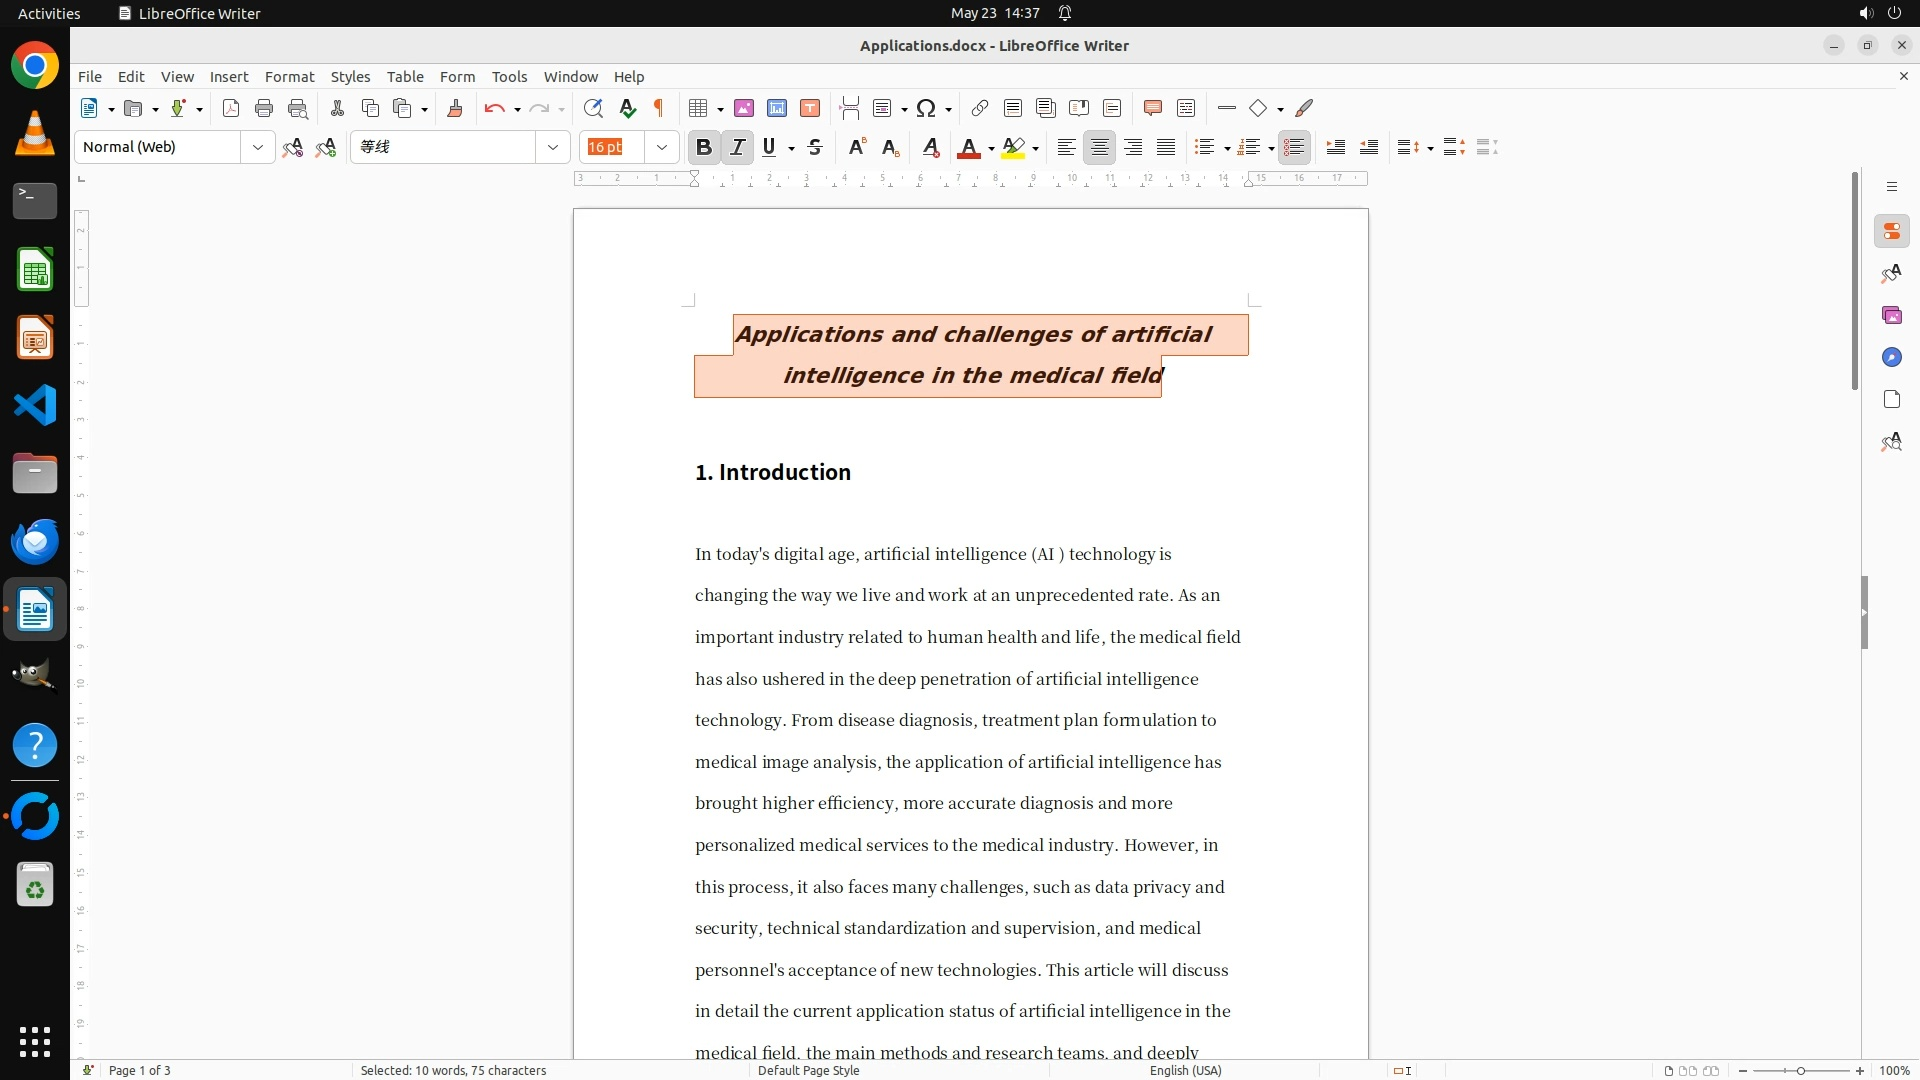Open the Format menu
This screenshot has width=1920, height=1080.
coord(289,76)
